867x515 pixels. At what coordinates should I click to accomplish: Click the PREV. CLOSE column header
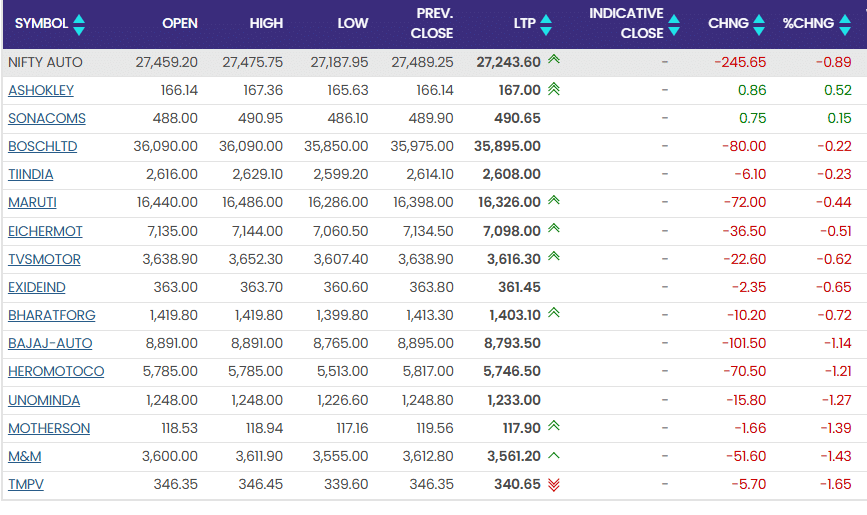pos(432,23)
